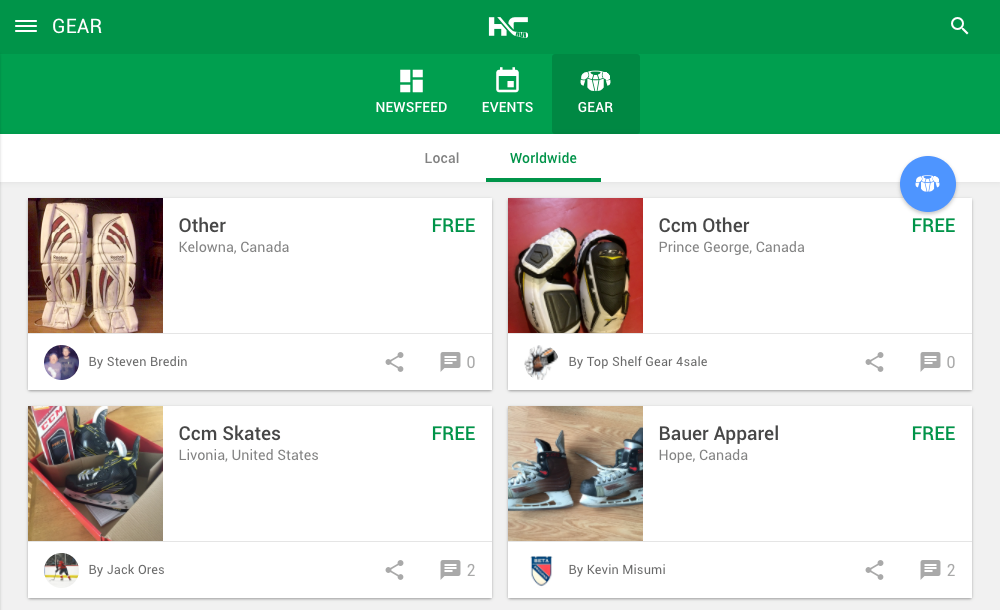Open the Bauer Apparel listing title

718,434
